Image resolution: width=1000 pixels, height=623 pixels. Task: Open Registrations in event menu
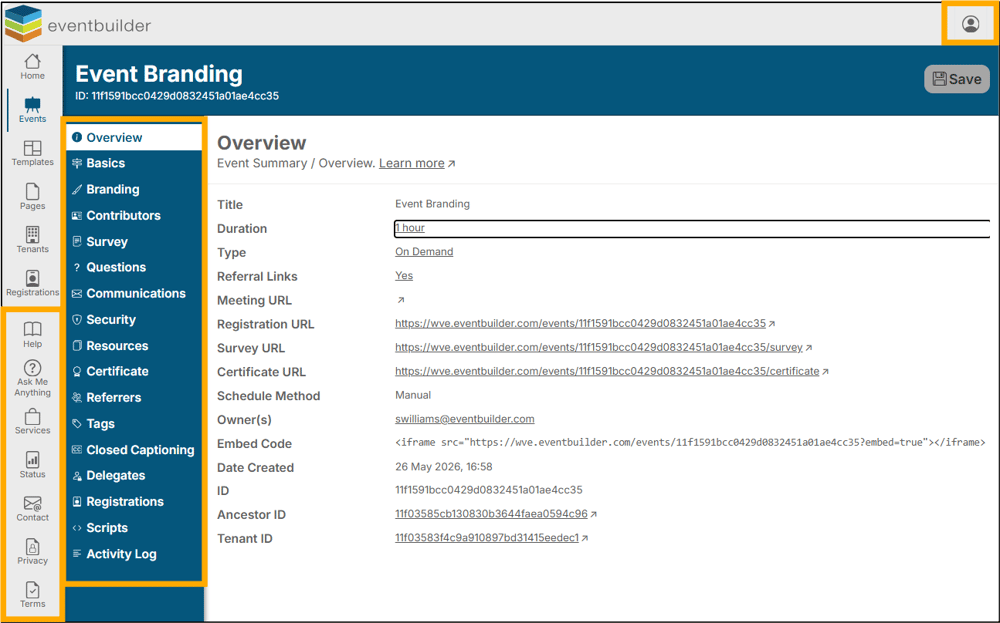tap(134, 502)
